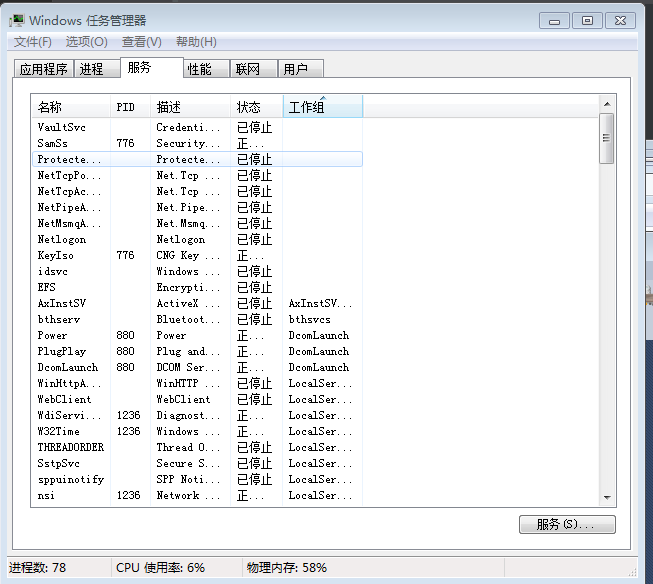The image size is (653, 584).
Task: Select the KeyIso service row
Action: 197,255
